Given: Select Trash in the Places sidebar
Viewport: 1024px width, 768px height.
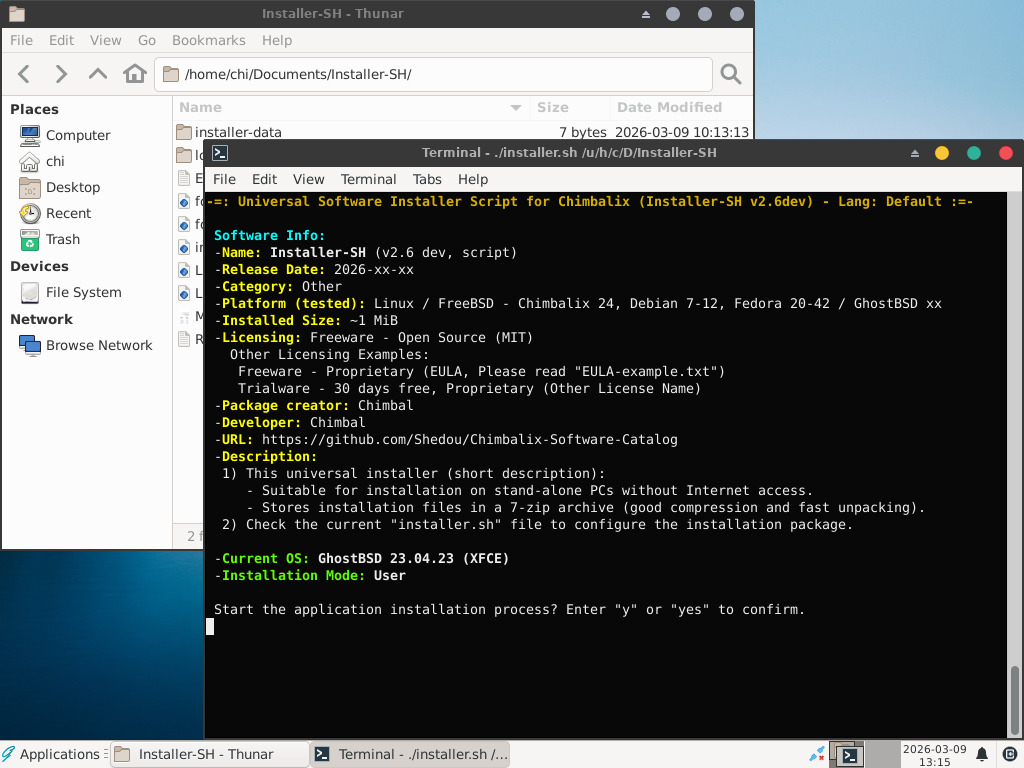Looking at the screenshot, I should (x=62, y=239).
